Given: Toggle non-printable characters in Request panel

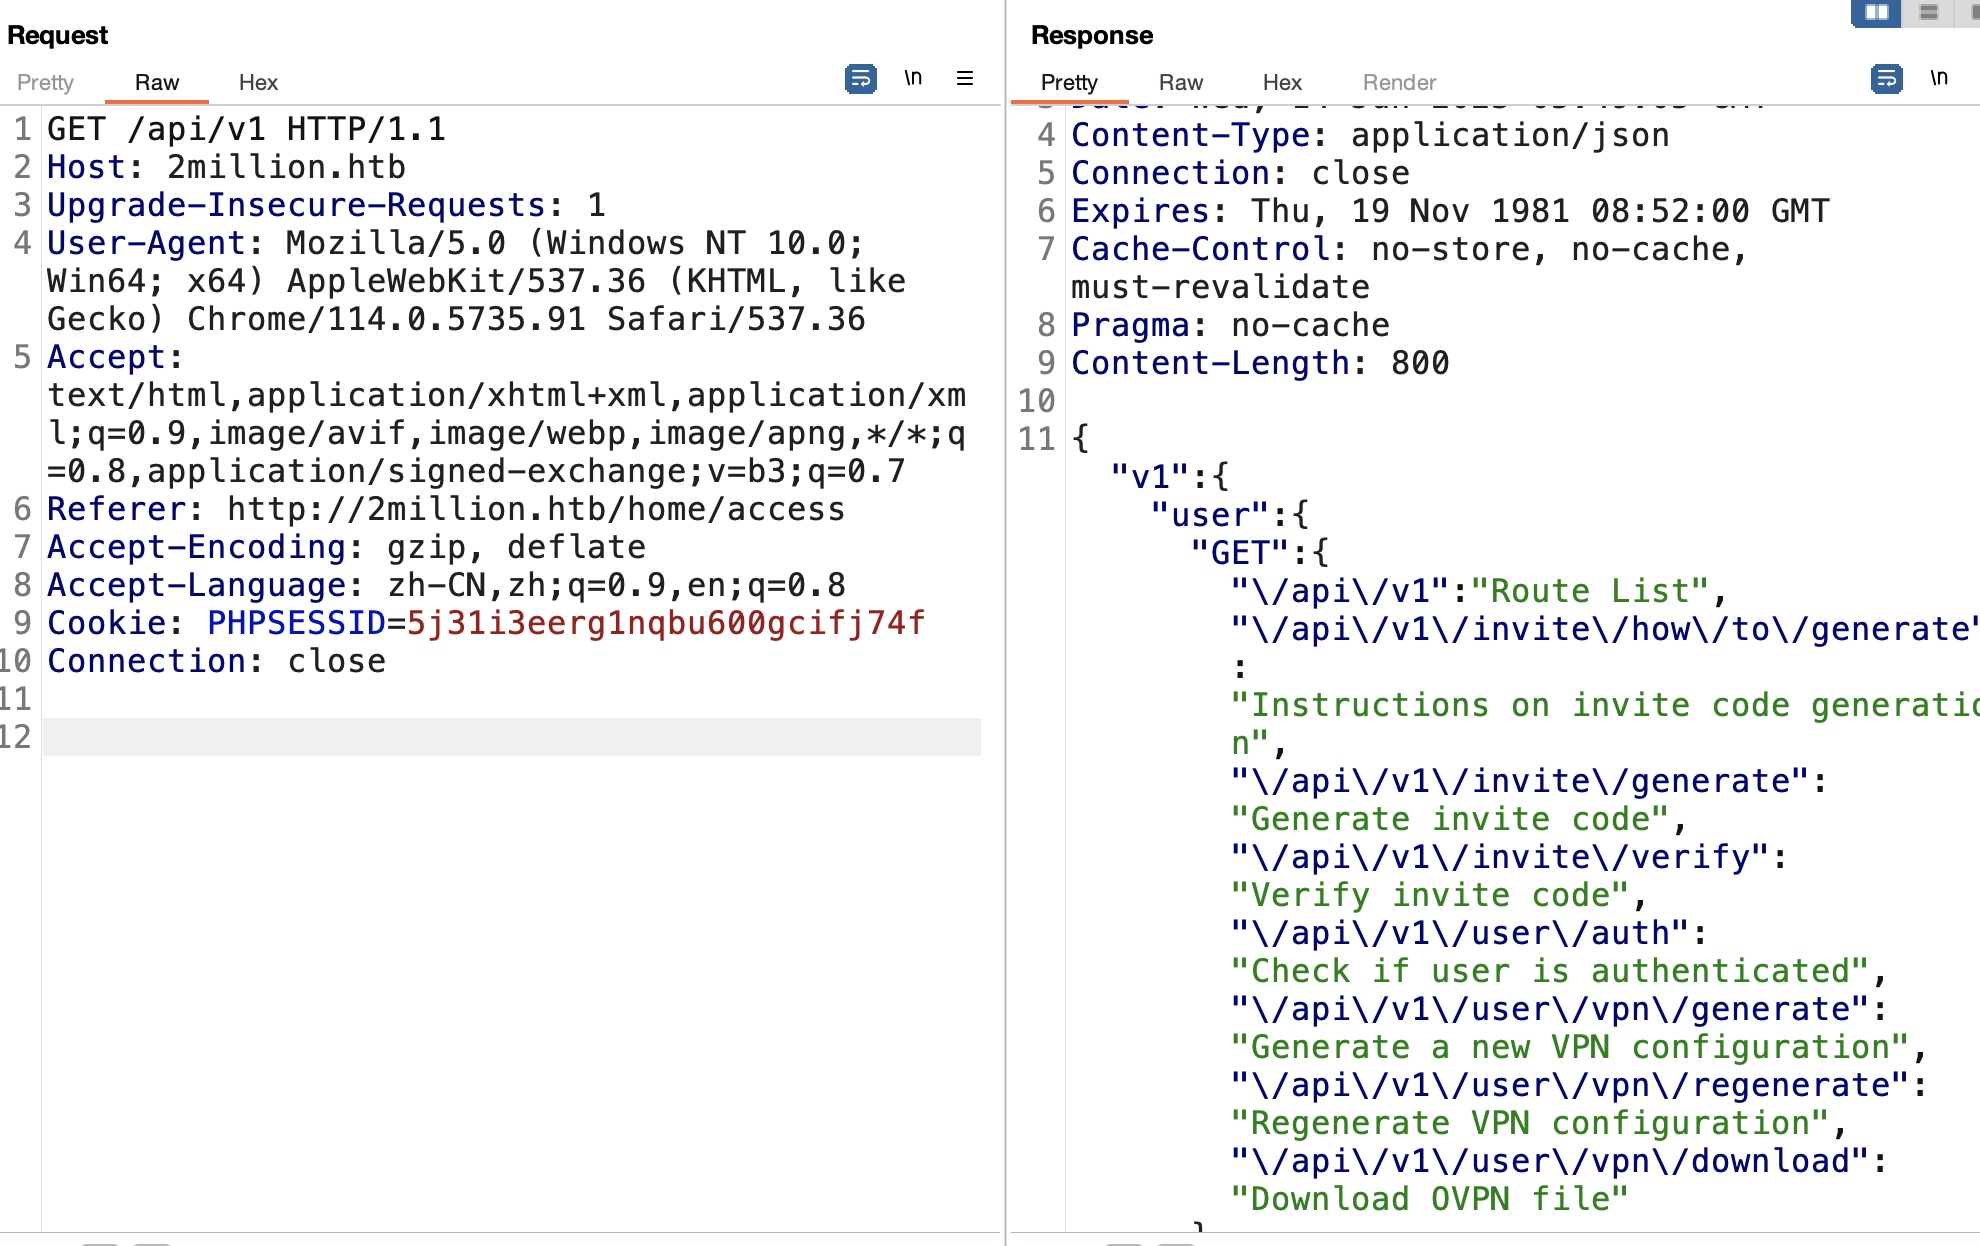Looking at the screenshot, I should [x=913, y=78].
